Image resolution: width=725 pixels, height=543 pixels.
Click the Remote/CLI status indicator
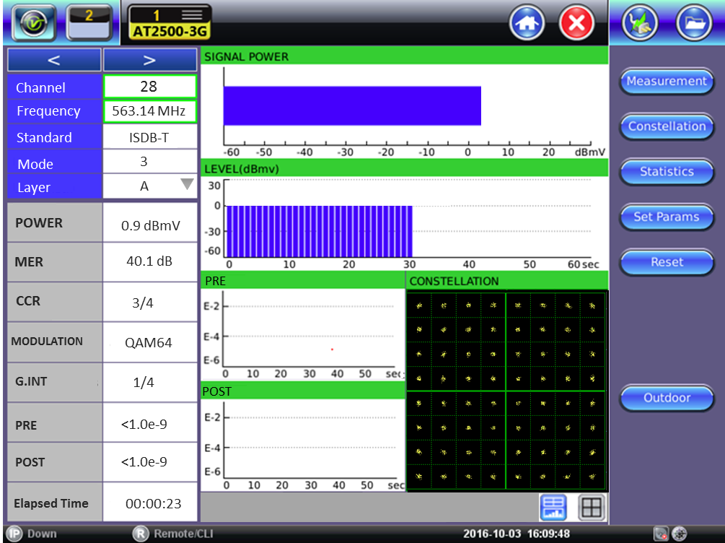tap(174, 534)
